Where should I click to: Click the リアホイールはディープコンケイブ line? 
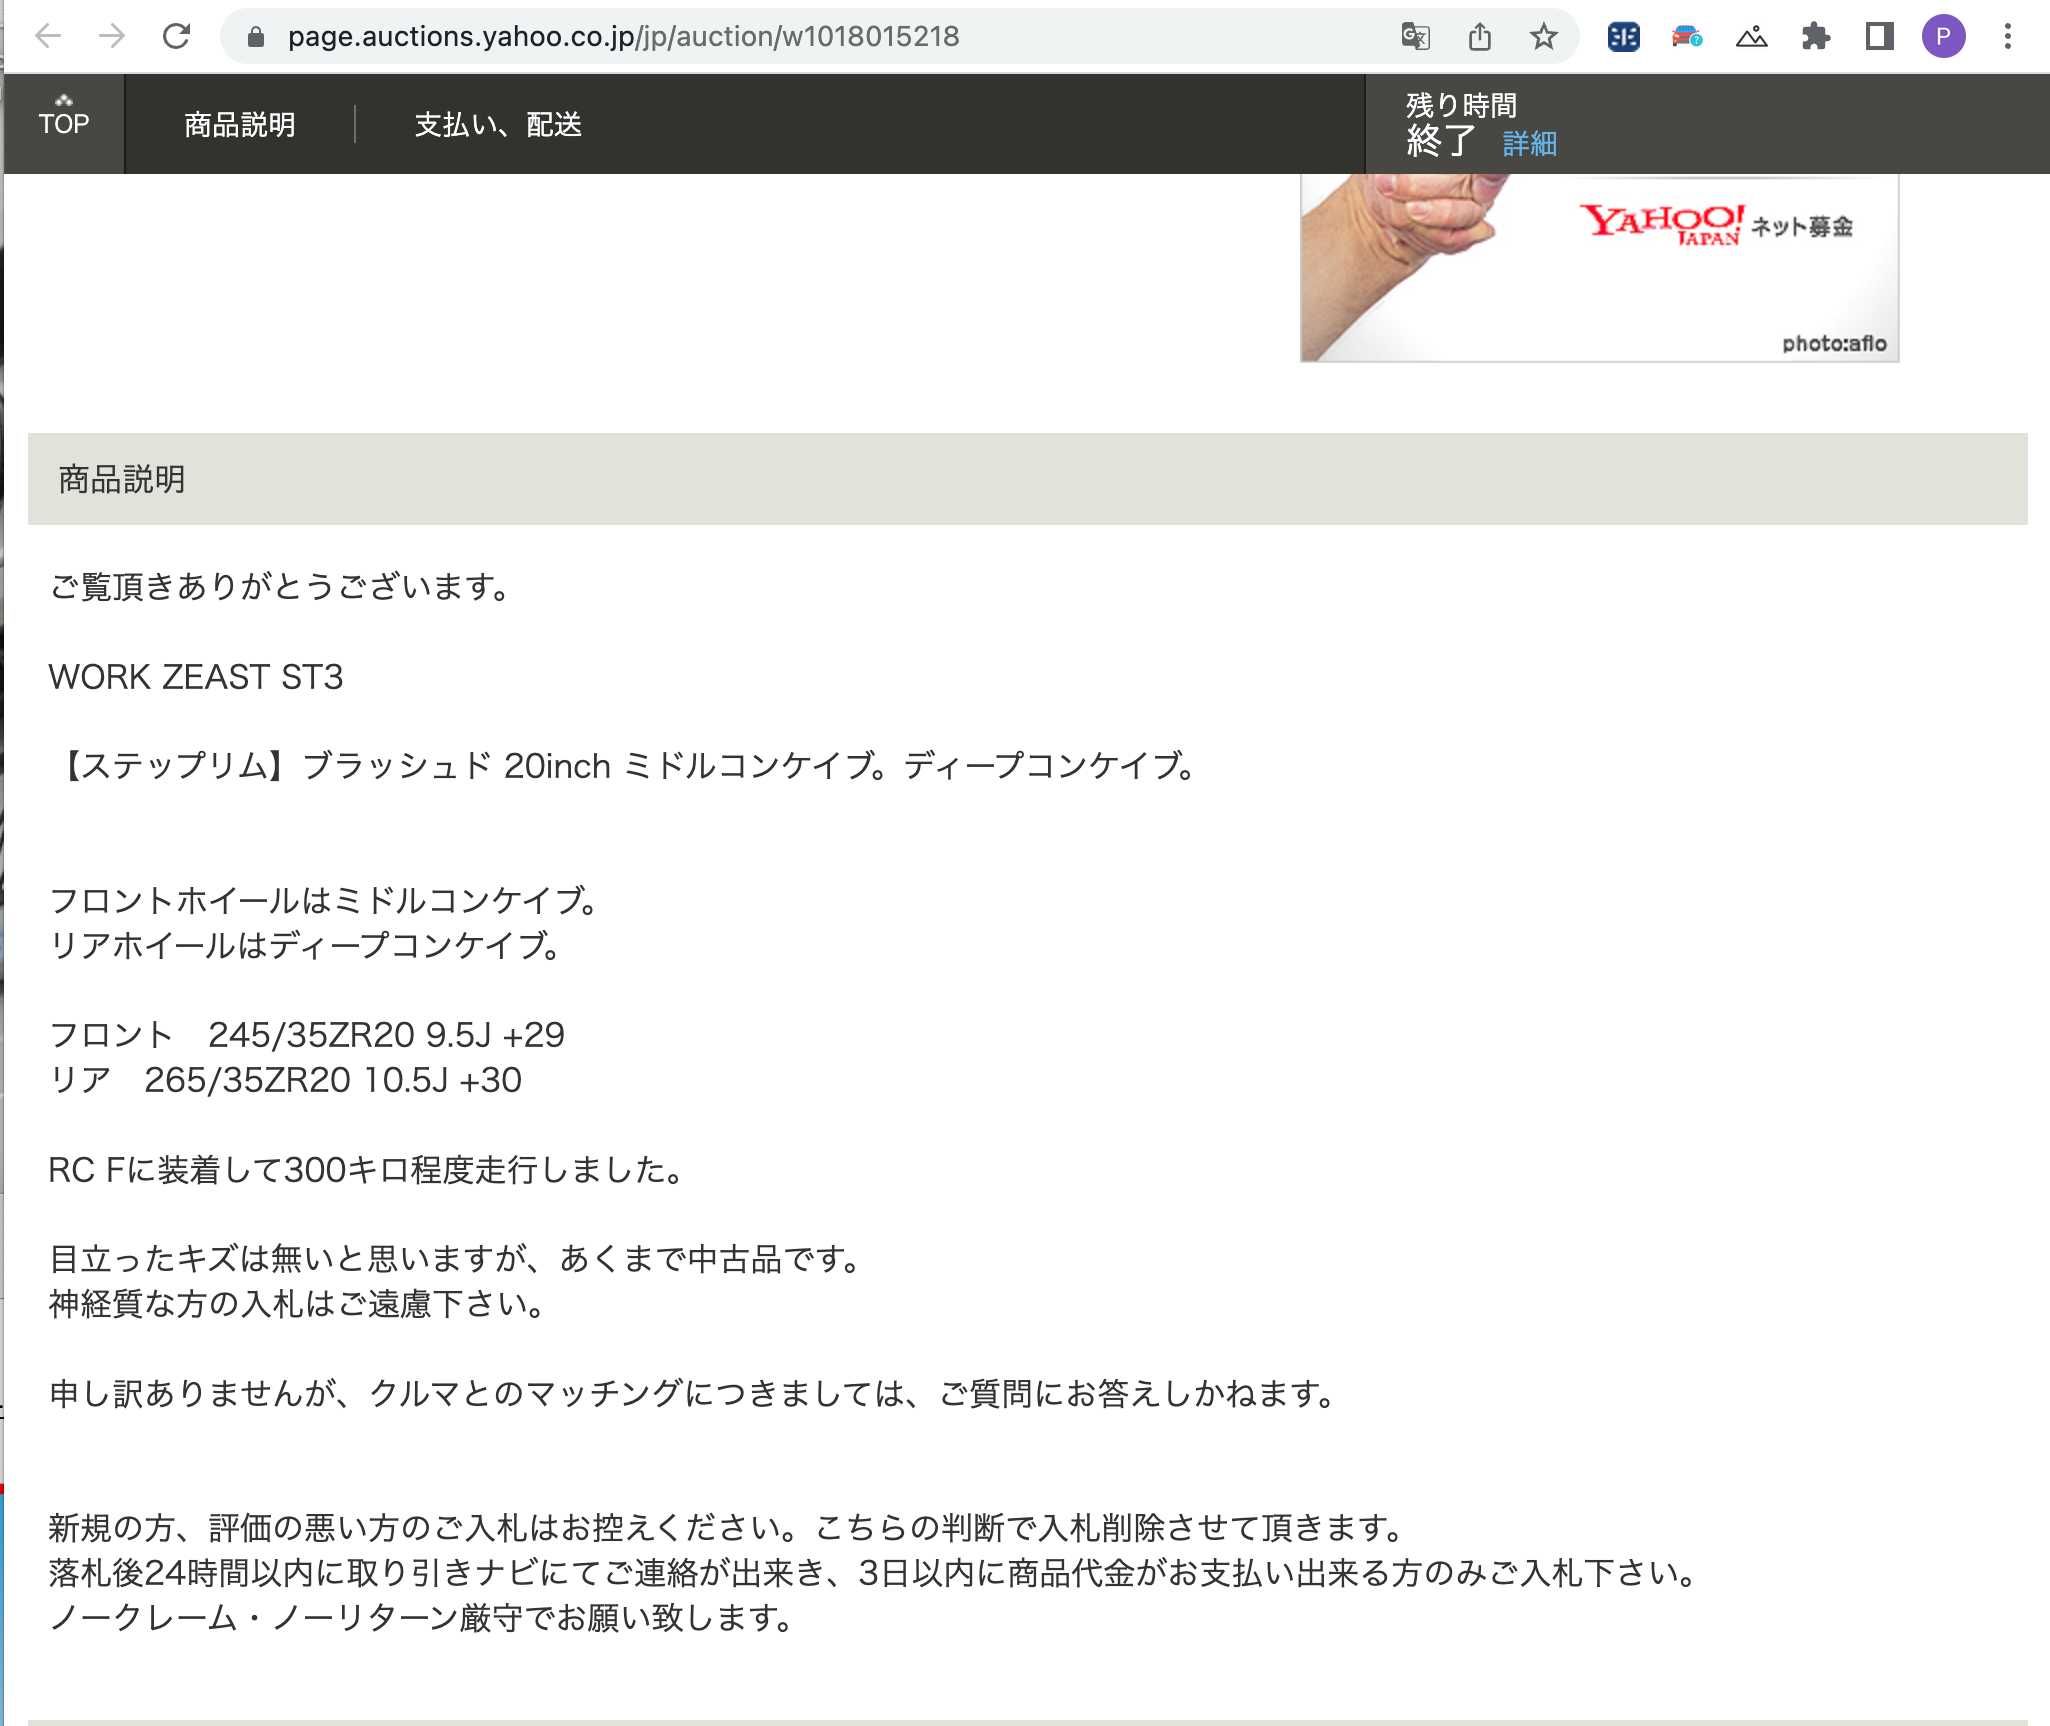click(305, 946)
